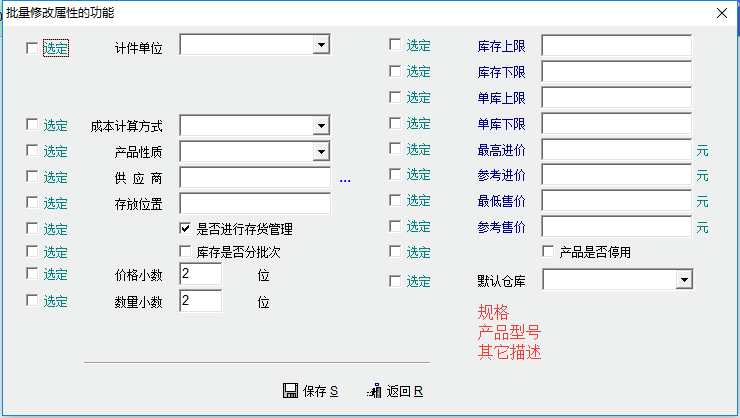Enable the 库存是否分批次 checkbox

pyautogui.click(x=185, y=251)
